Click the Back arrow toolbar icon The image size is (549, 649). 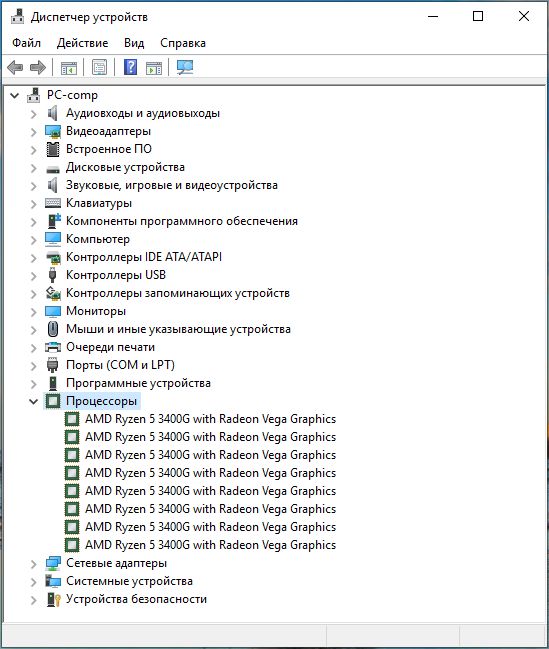pos(15,67)
